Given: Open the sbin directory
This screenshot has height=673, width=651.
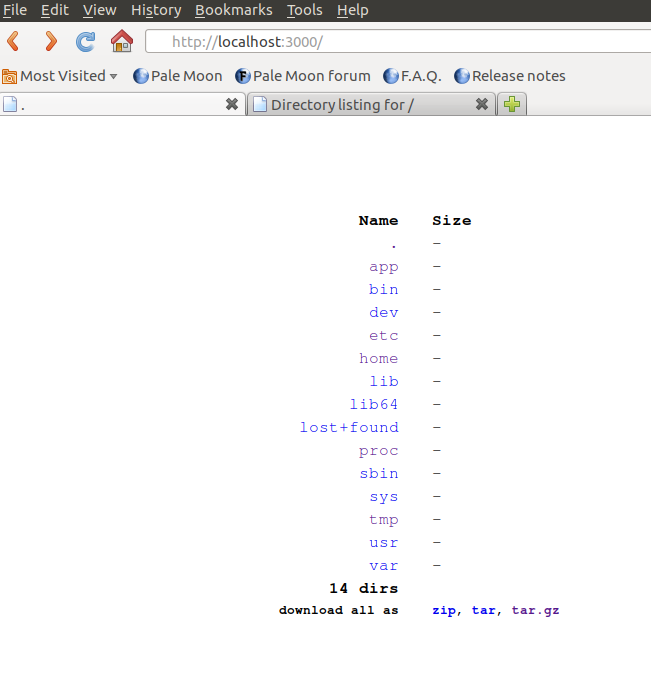Looking at the screenshot, I should [379, 473].
